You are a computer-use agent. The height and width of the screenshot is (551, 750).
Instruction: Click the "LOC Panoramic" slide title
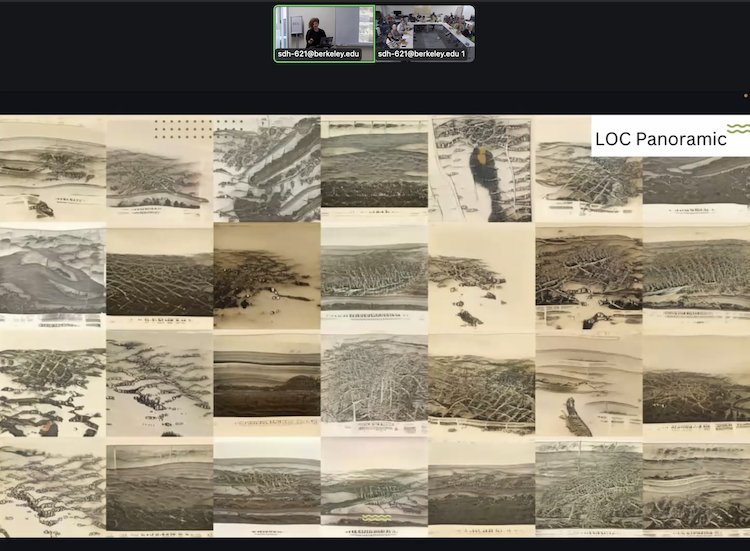coord(661,139)
